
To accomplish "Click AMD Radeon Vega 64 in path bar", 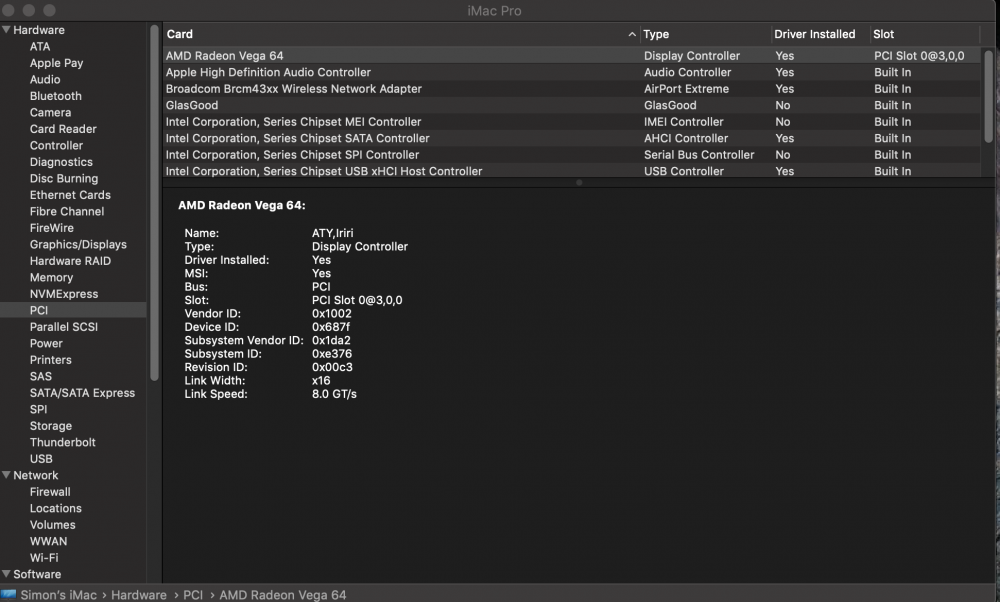I will 283,595.
